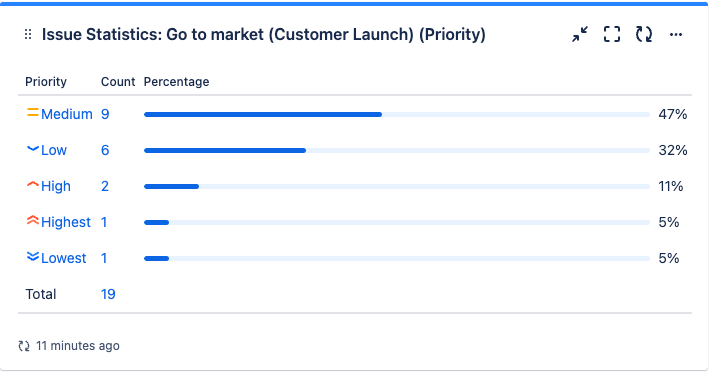Open the gadget's more actions menu
The height and width of the screenshot is (373, 710).
click(676, 34)
